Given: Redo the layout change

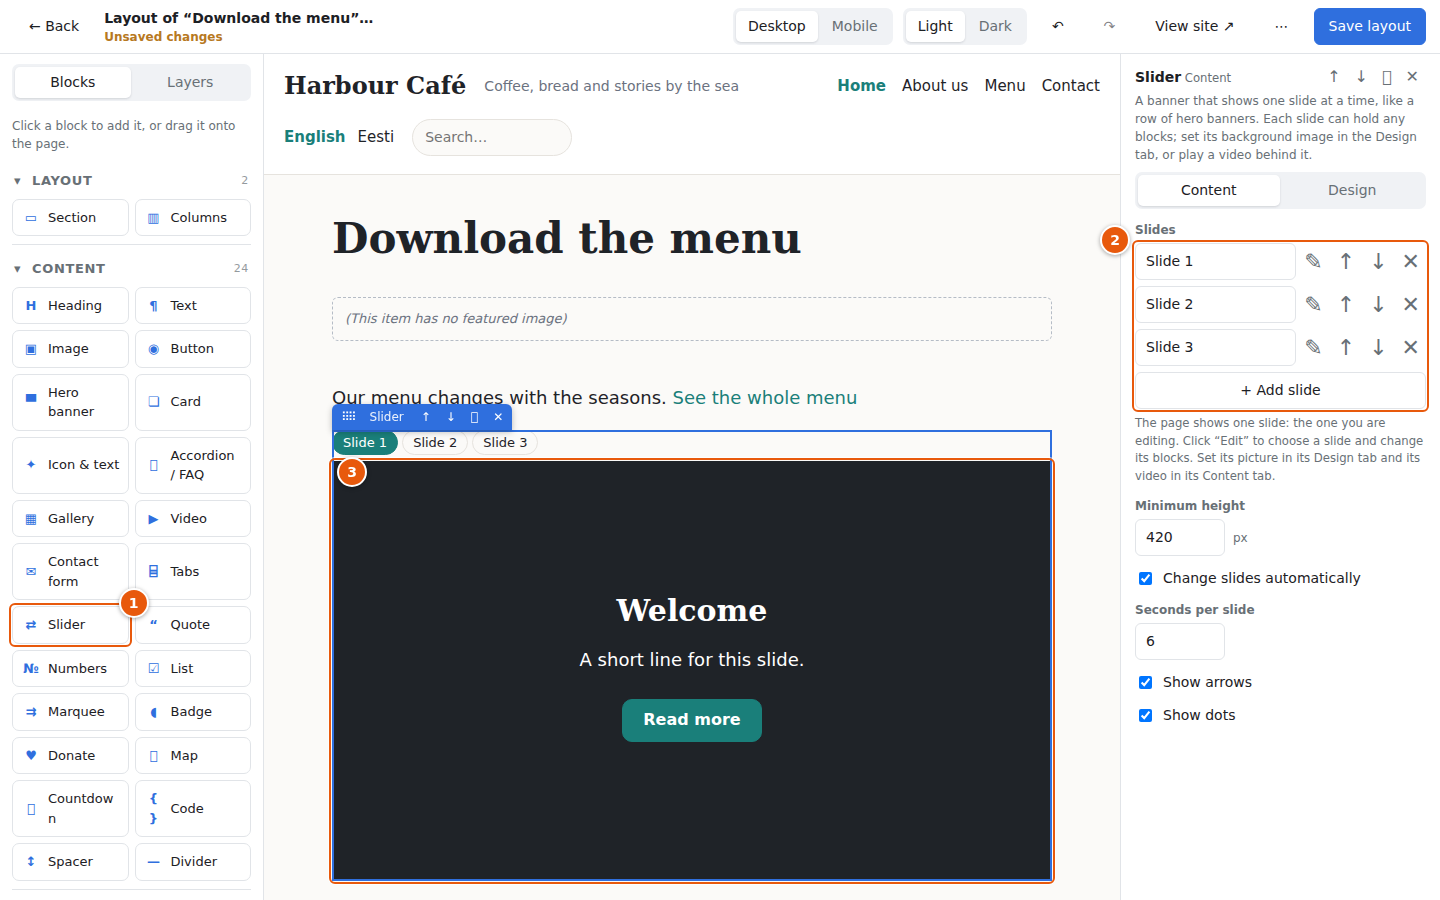Looking at the screenshot, I should pos(1109,26).
